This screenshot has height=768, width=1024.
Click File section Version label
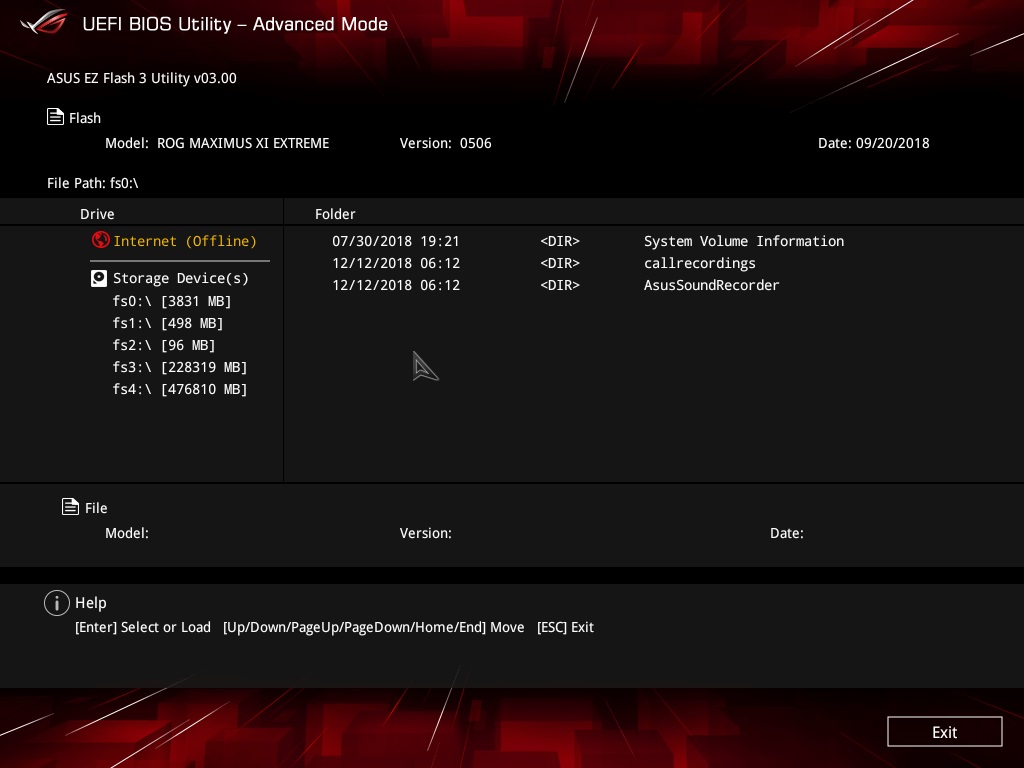(426, 533)
